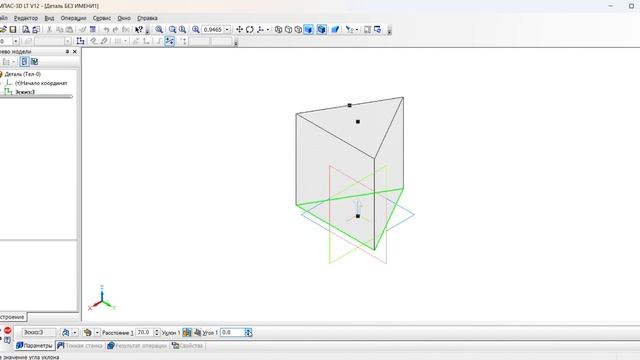Toggle the model tree relations view button
Screen dimensions: 640x360
[34, 62]
